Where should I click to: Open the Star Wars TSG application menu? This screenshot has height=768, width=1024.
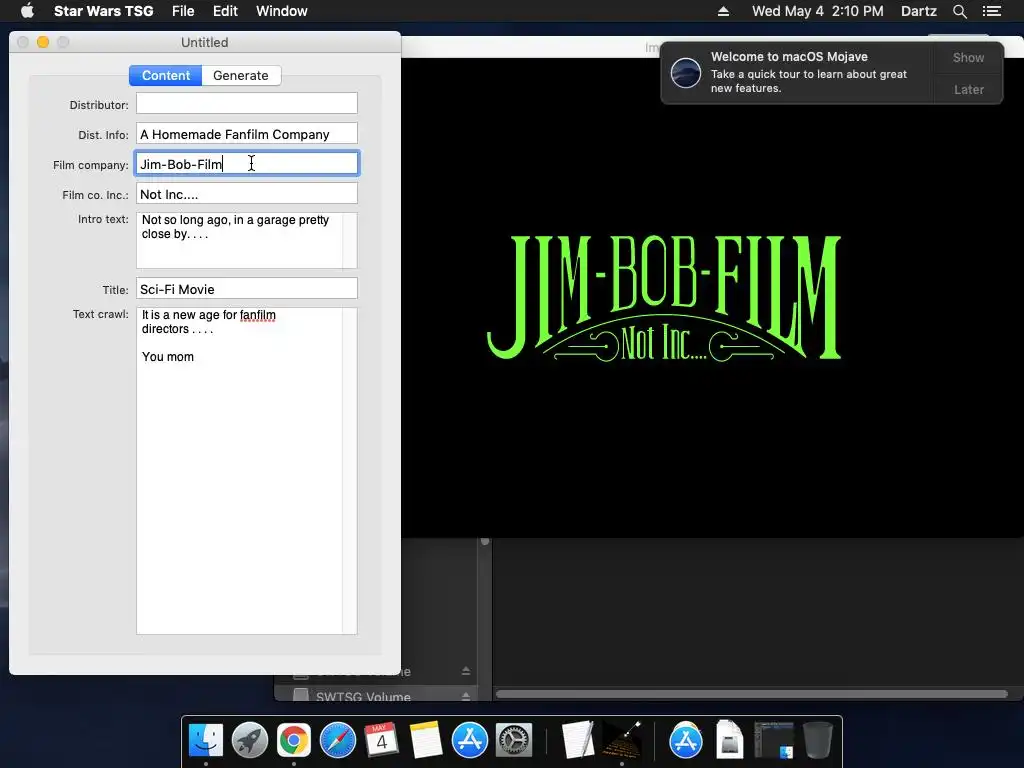(x=103, y=11)
